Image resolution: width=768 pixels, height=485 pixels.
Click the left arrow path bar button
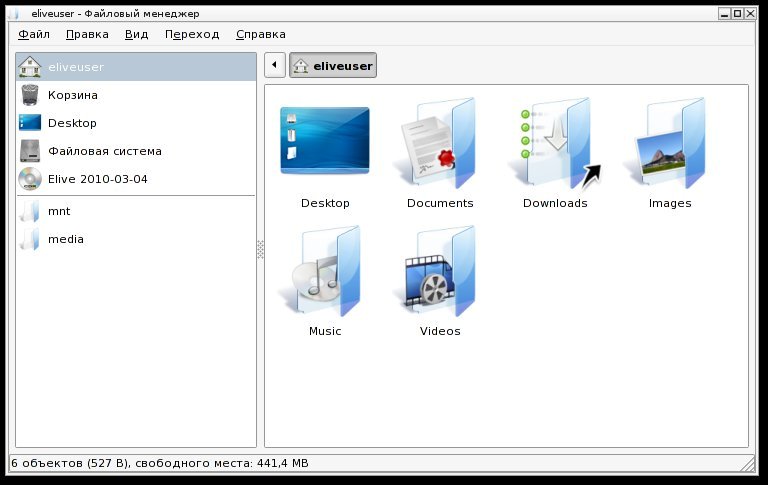click(x=275, y=65)
